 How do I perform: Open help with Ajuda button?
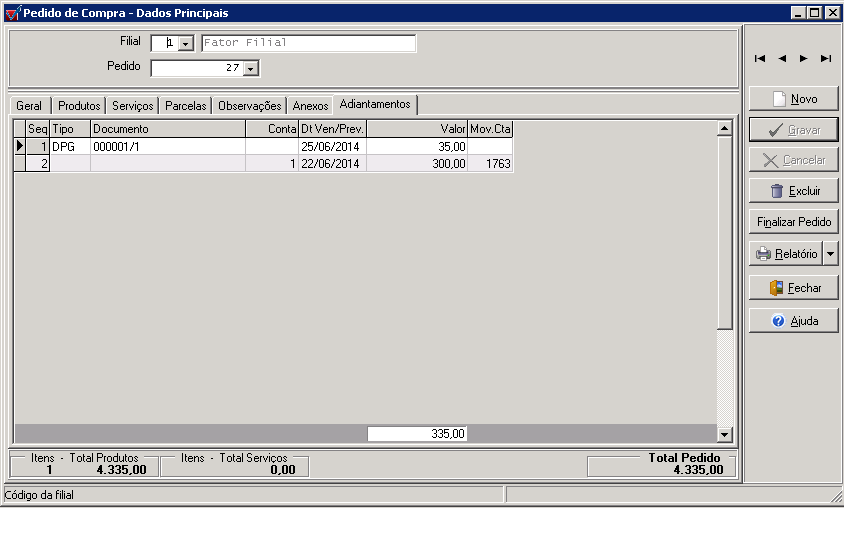coord(793,321)
